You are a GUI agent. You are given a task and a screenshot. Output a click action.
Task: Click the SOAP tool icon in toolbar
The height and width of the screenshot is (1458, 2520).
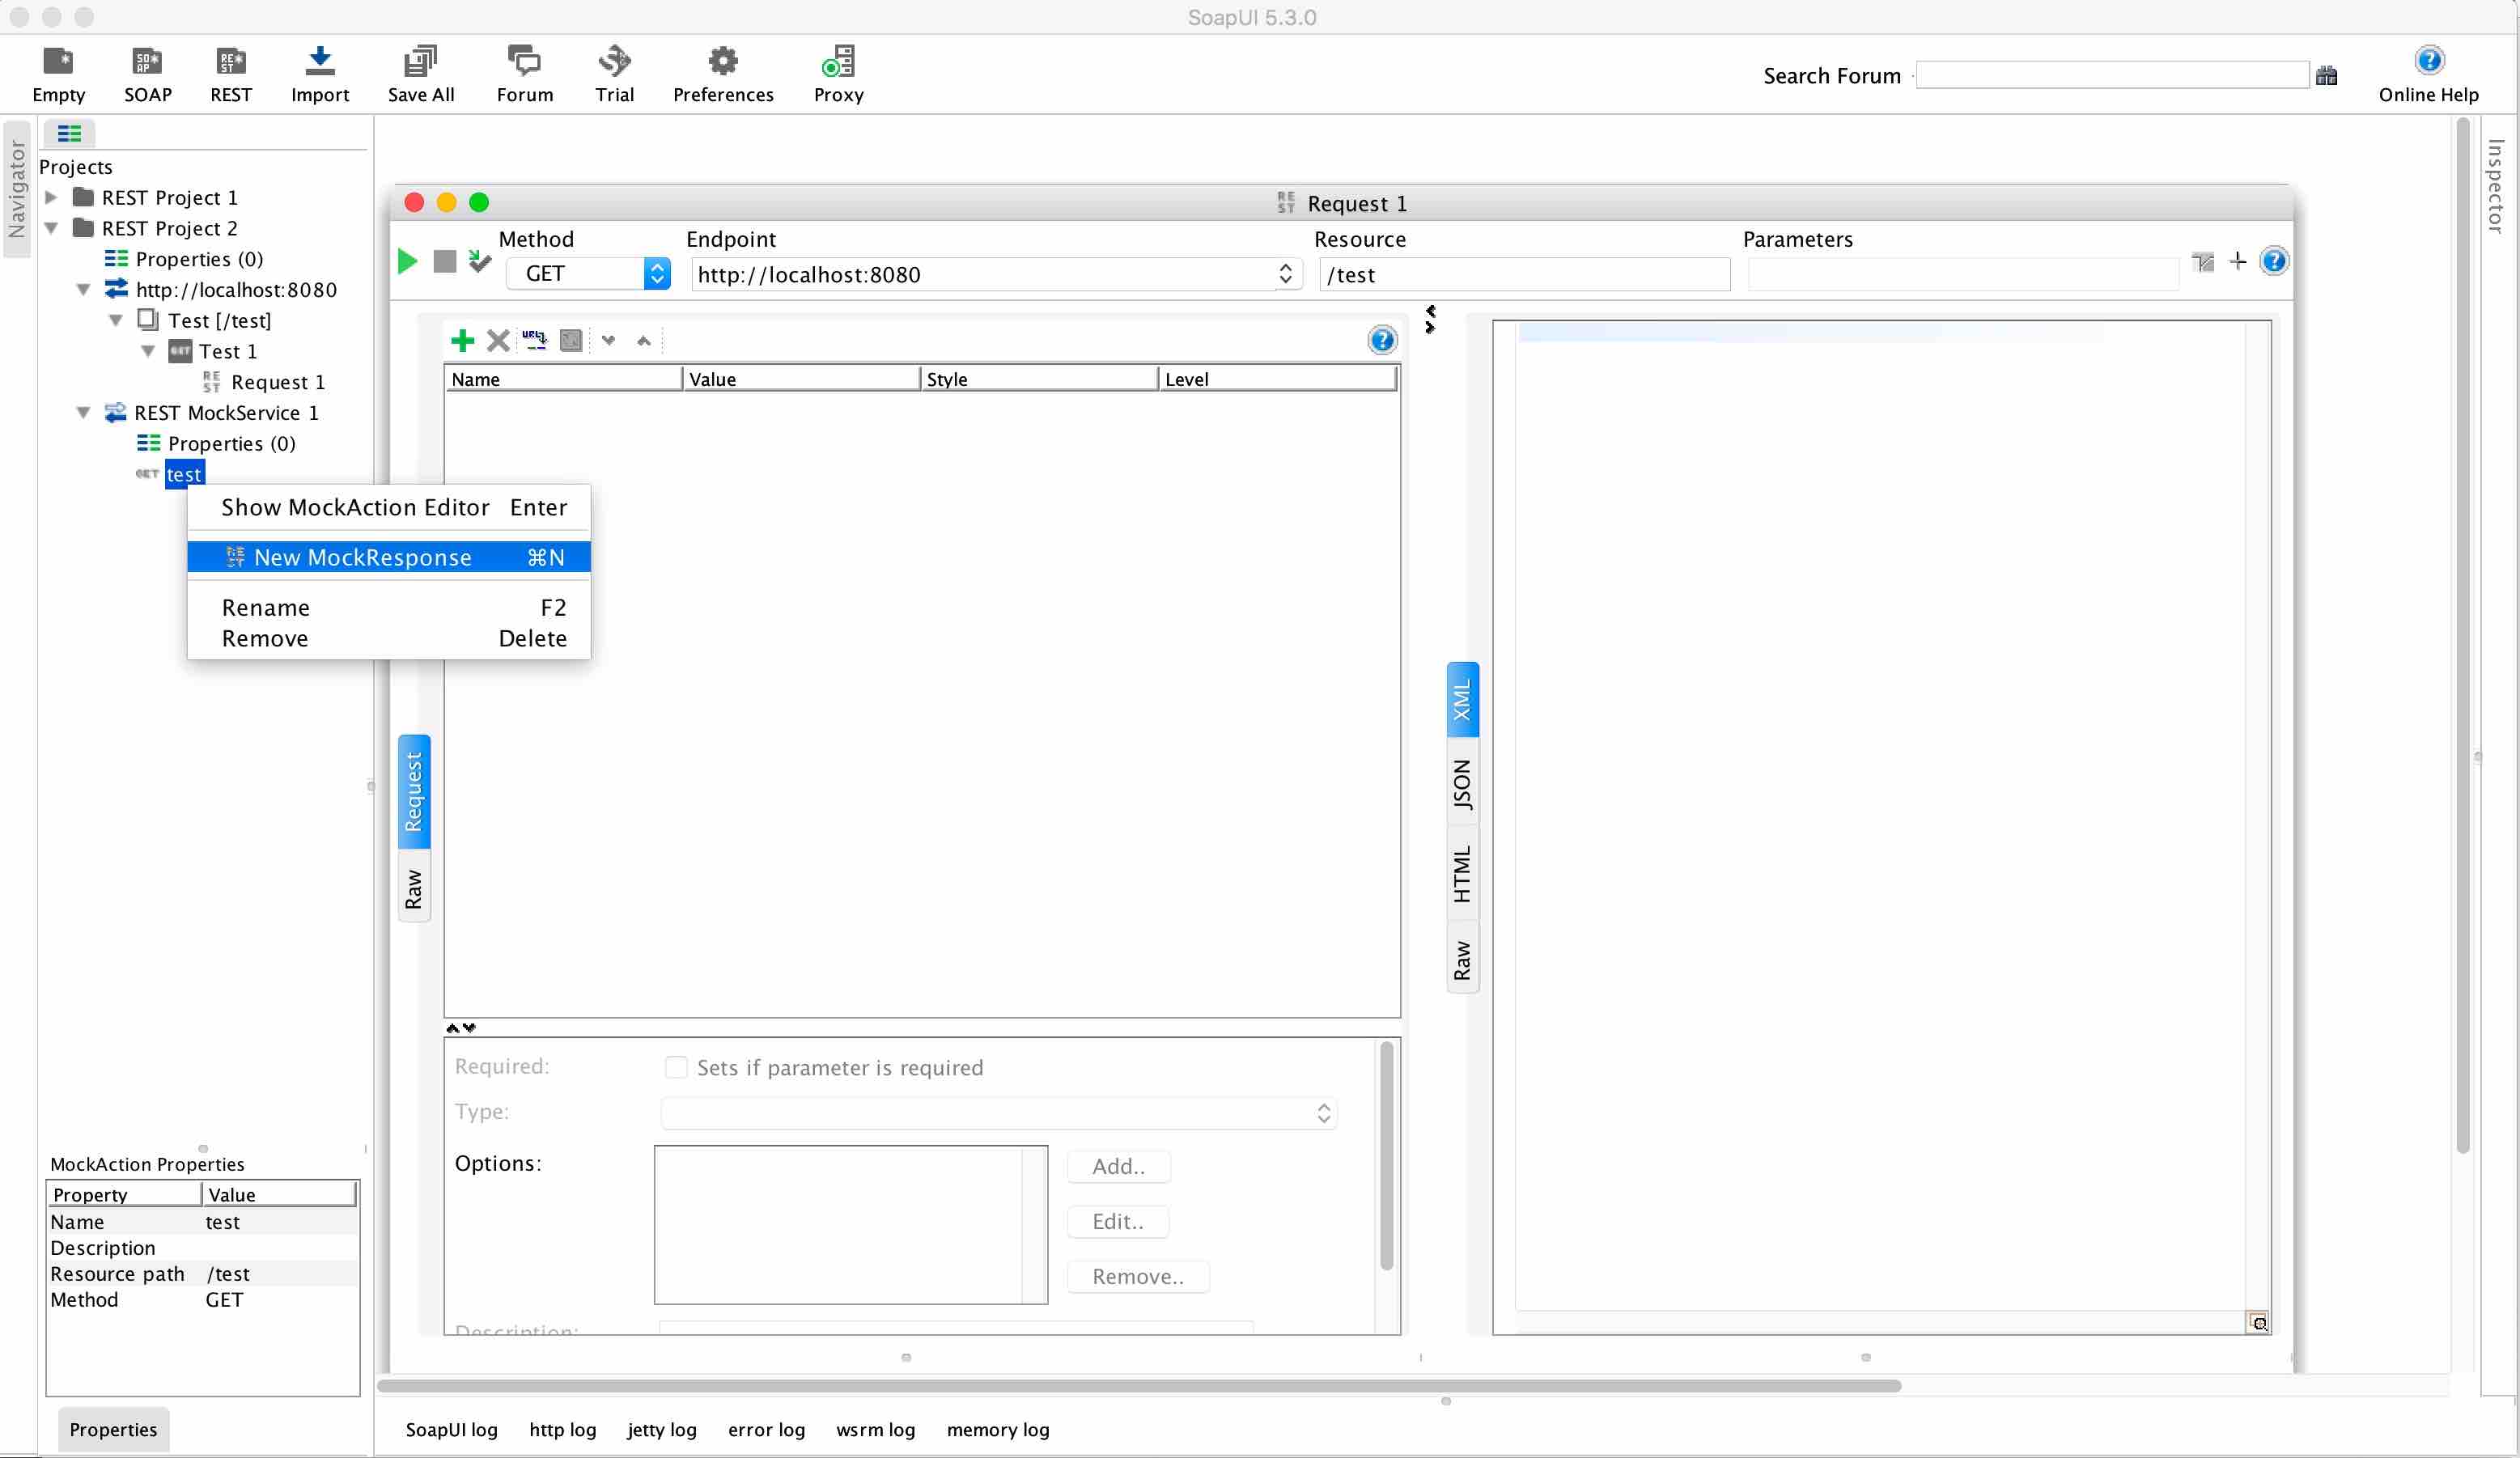coord(147,73)
